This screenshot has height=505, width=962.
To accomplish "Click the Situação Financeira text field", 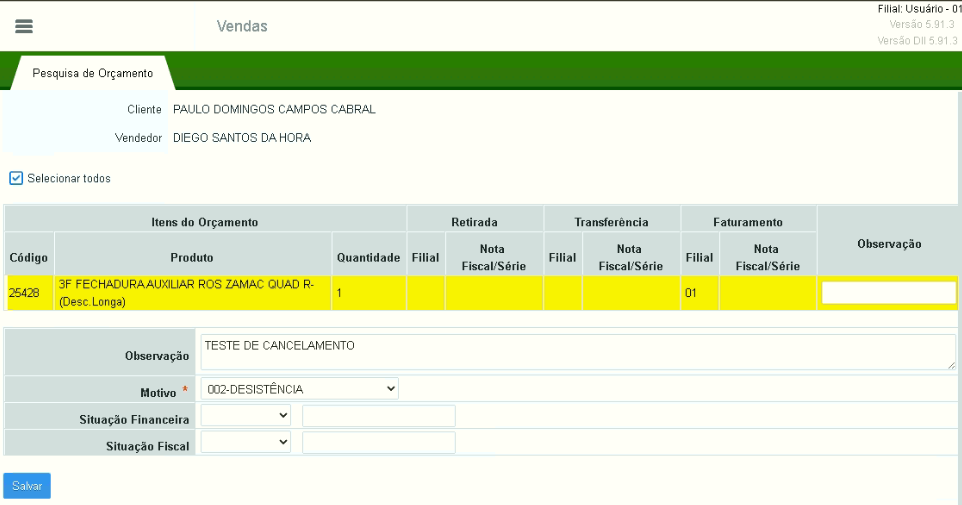I will pyautogui.click(x=378, y=416).
